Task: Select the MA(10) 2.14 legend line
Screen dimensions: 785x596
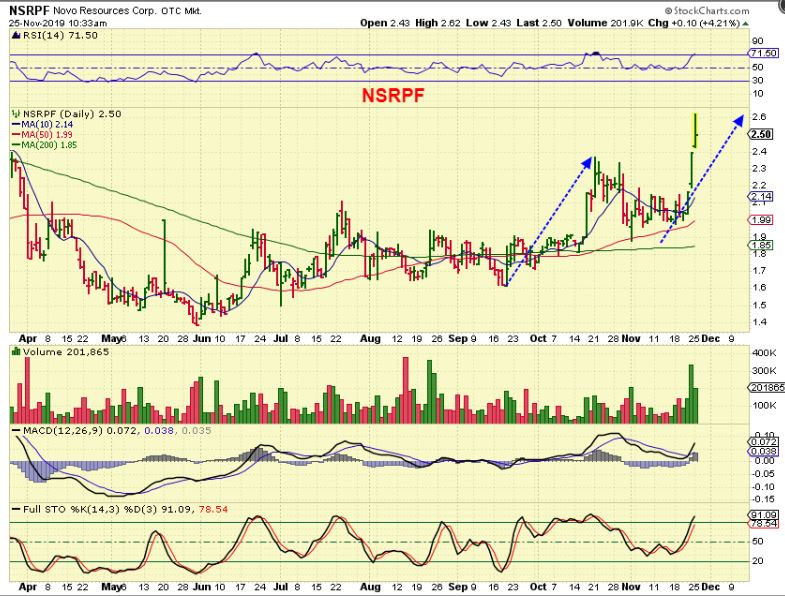Action: click(43, 124)
